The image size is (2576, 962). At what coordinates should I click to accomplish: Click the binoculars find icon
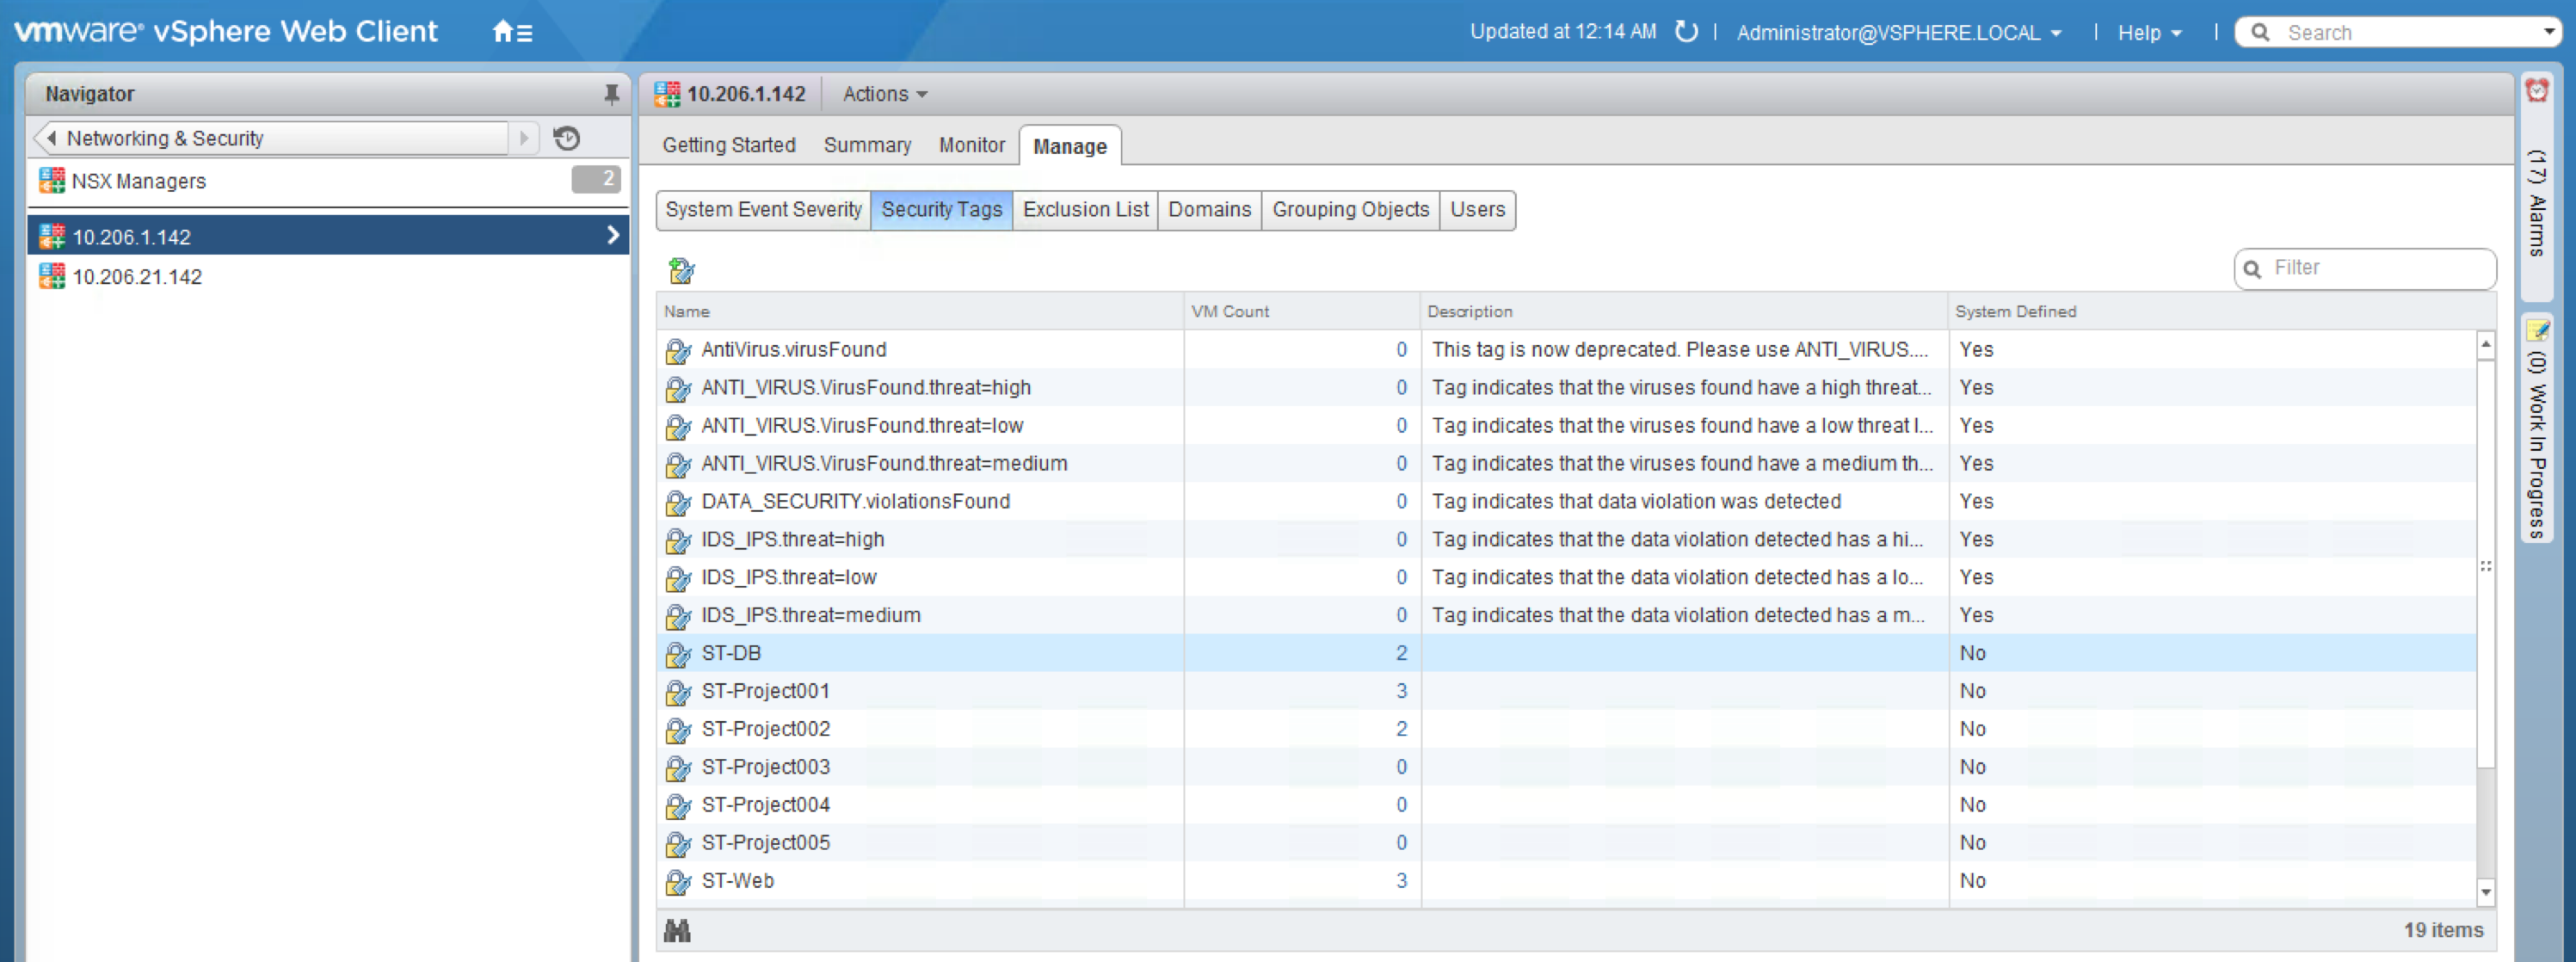tap(677, 931)
